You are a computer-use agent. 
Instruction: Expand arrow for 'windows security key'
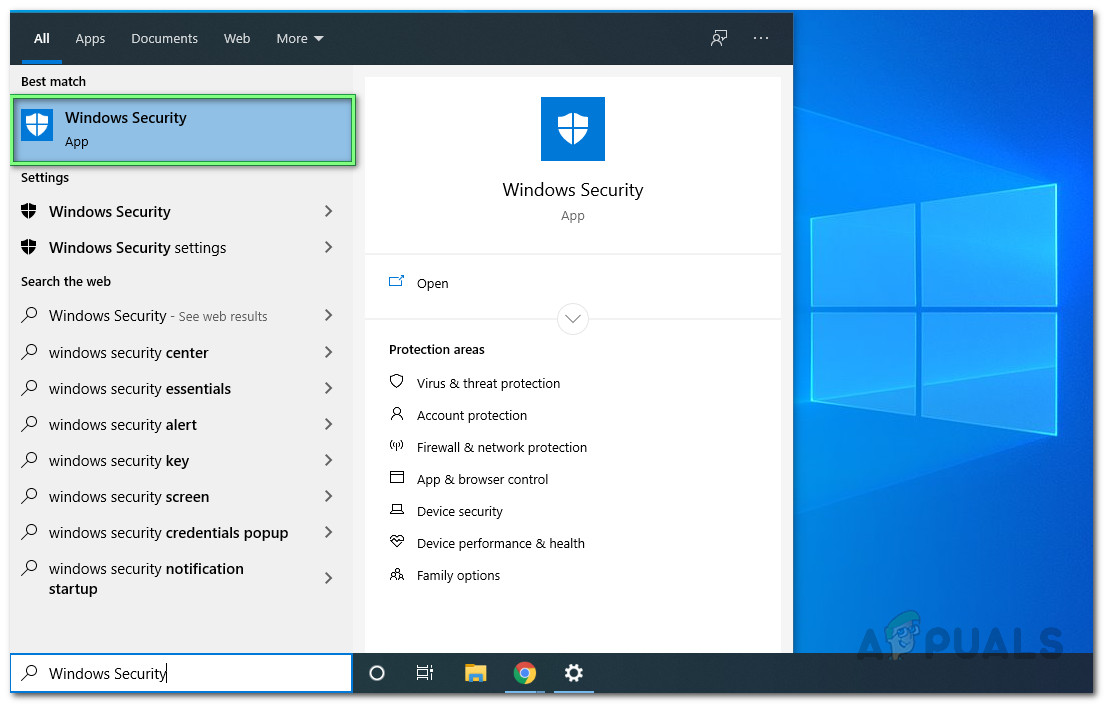[x=328, y=460]
